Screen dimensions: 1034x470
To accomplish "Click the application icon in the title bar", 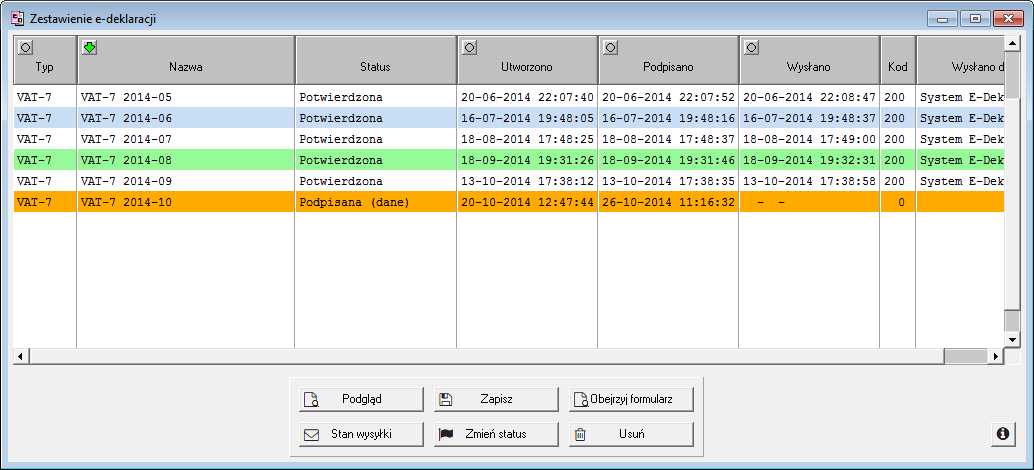I will pyautogui.click(x=17, y=18).
